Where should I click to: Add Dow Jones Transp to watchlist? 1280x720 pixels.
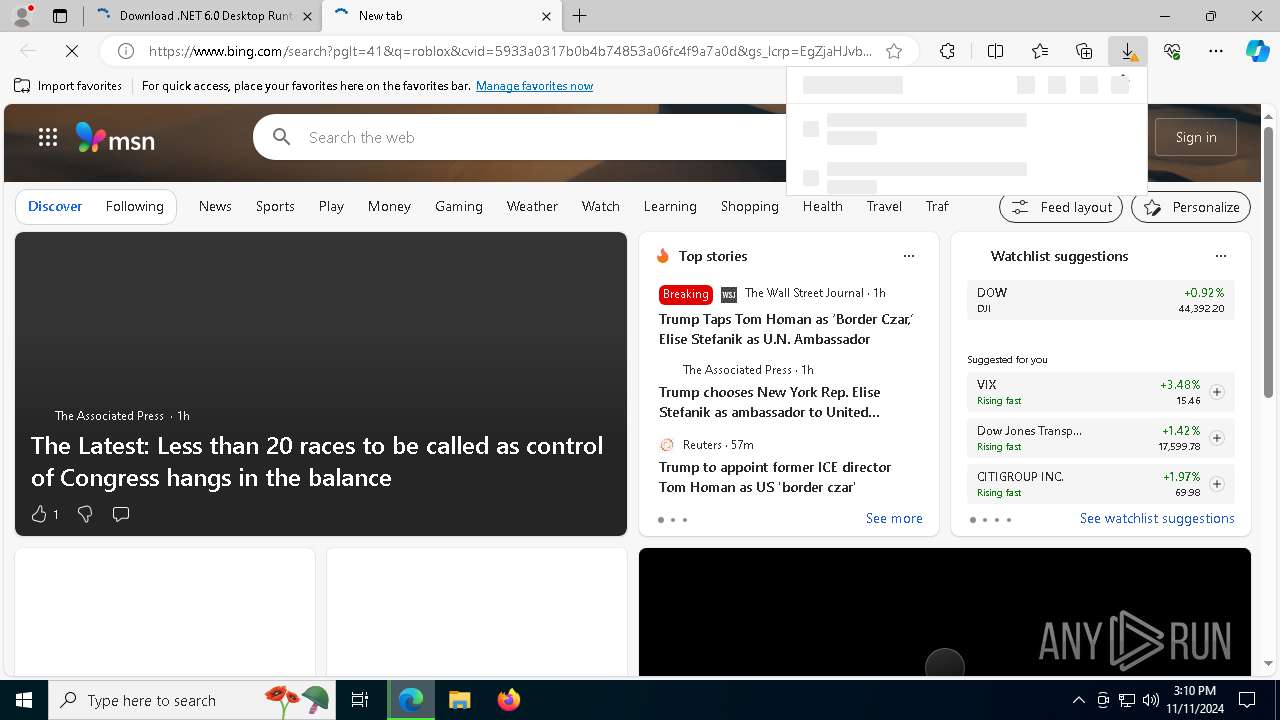point(1217,438)
